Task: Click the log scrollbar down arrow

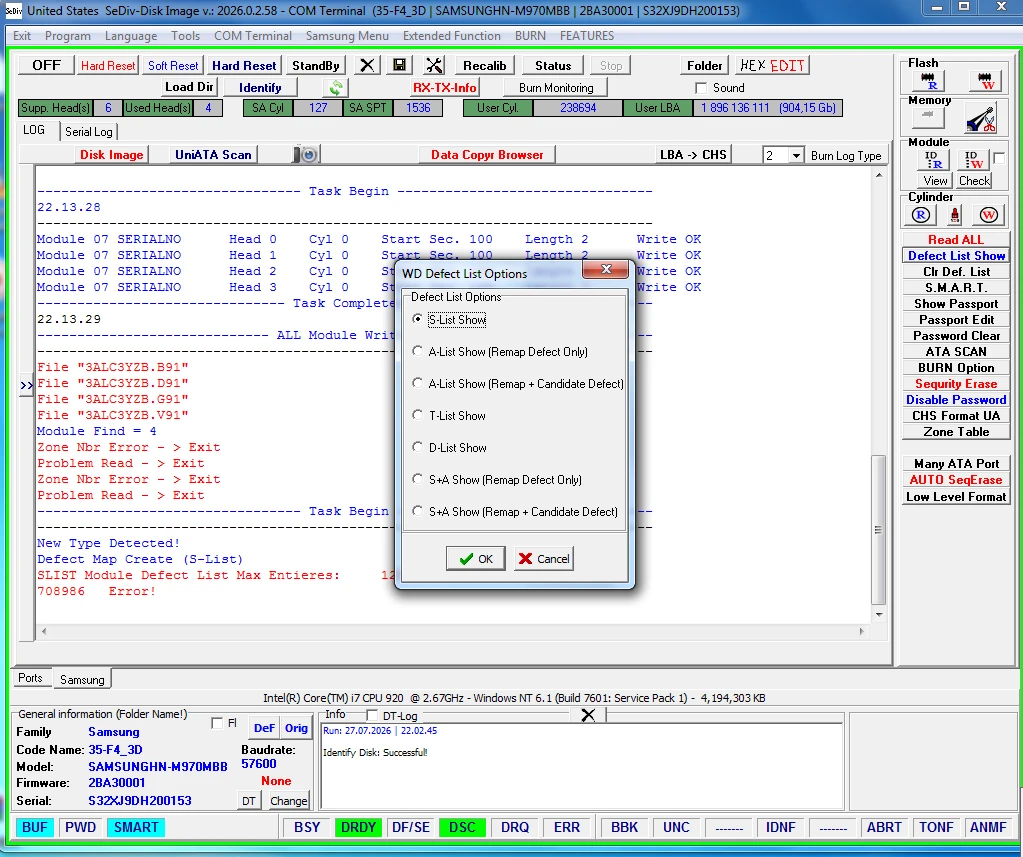Action: coord(879,614)
